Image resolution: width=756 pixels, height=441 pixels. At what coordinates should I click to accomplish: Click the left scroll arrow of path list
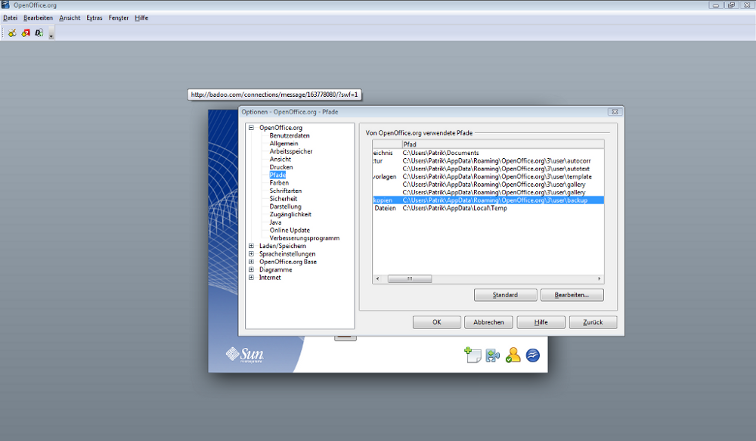pyautogui.click(x=378, y=279)
